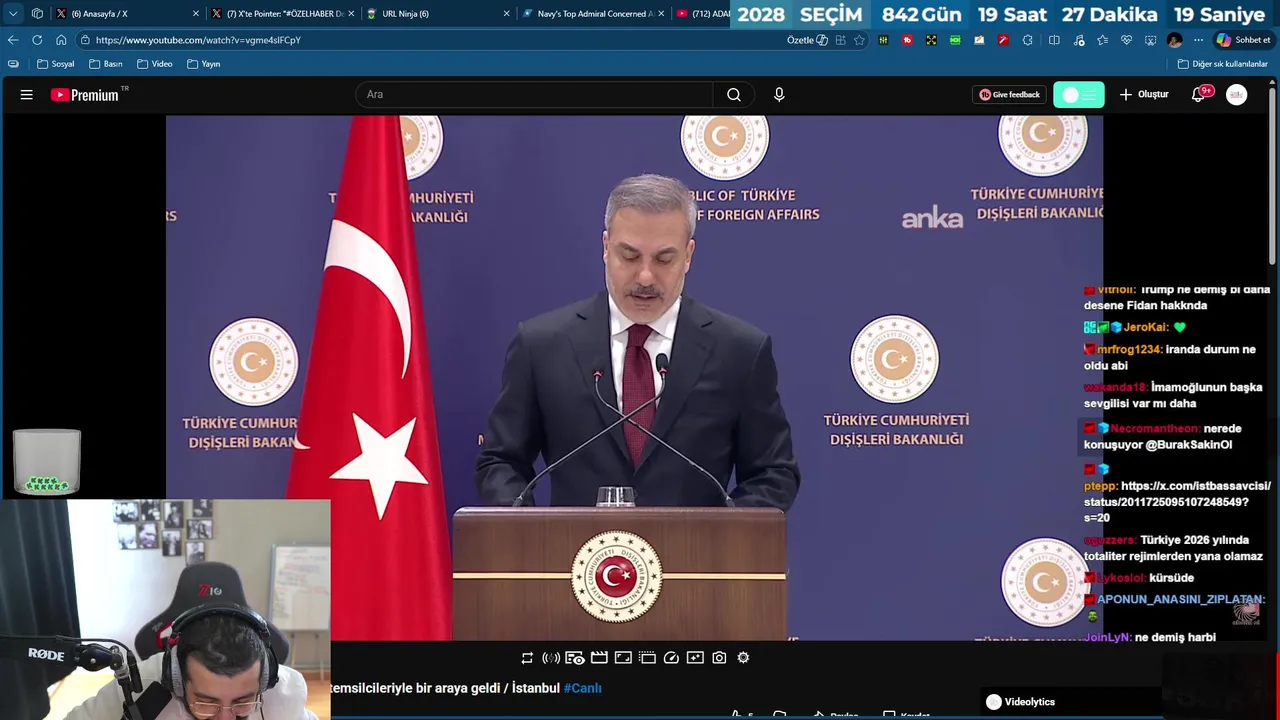
Task: Open enhancer settings gear below video
Action: coord(743,658)
